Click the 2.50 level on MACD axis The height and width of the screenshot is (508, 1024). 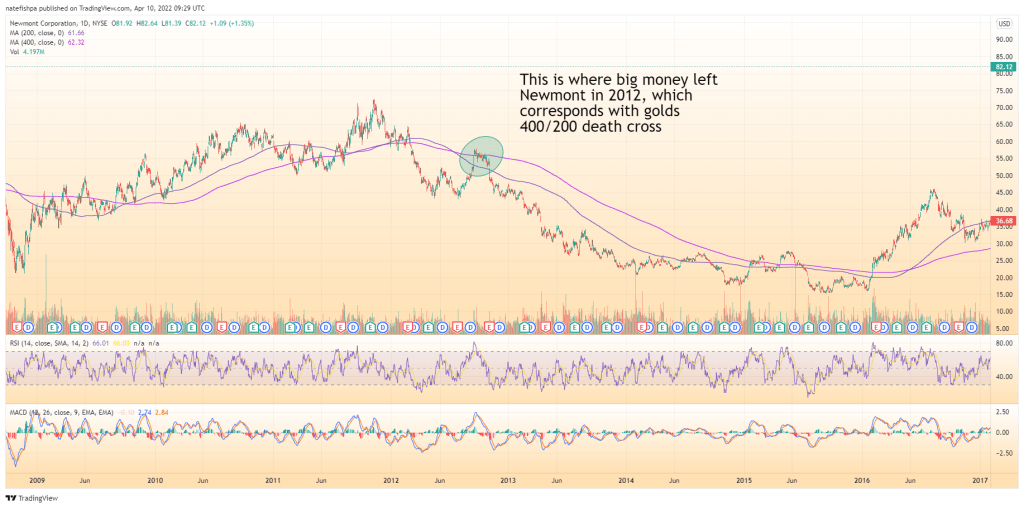[x=1001, y=412]
